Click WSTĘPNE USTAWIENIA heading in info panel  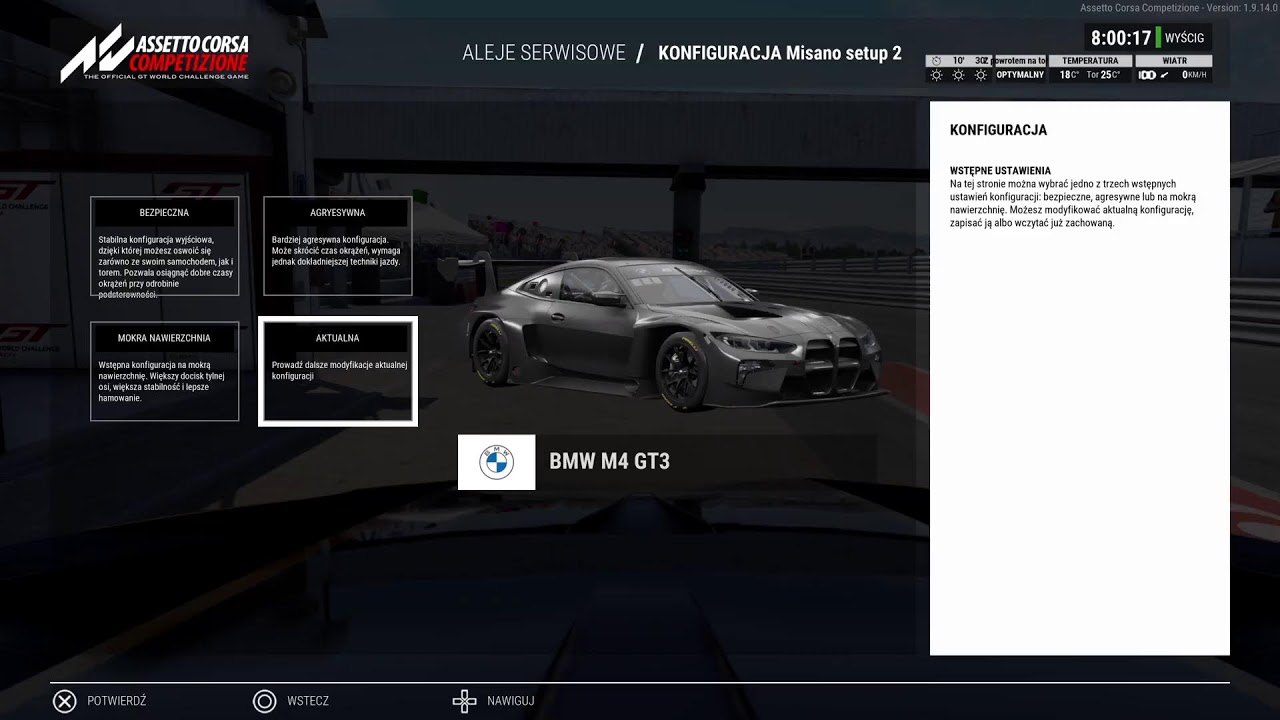coord(1000,171)
